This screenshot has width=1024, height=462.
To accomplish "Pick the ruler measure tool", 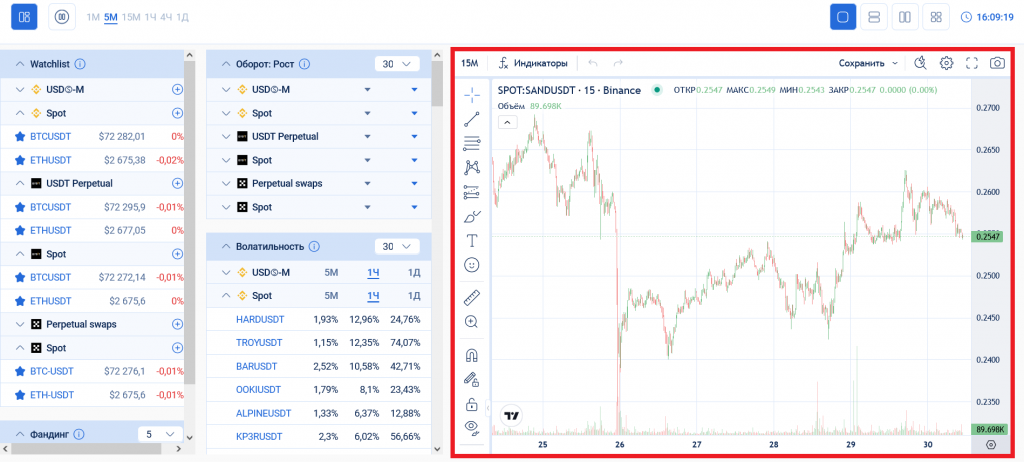I will coord(472,297).
